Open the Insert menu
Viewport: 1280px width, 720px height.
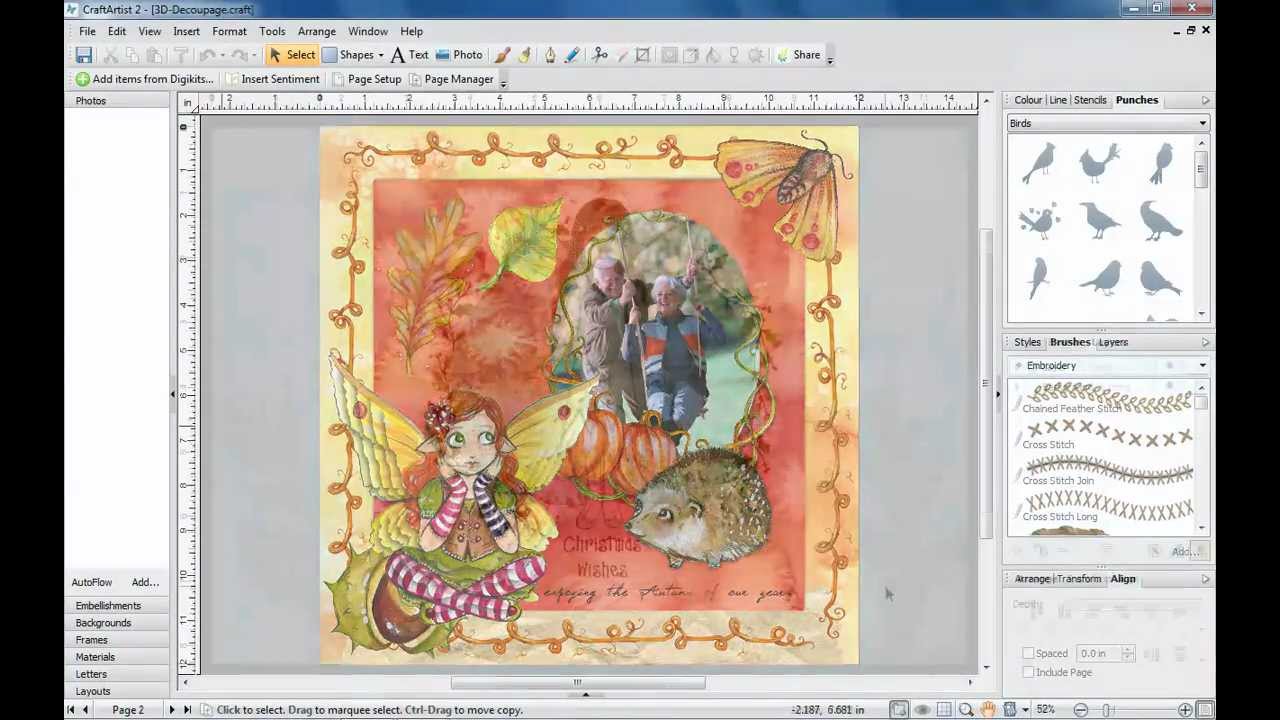click(x=186, y=31)
